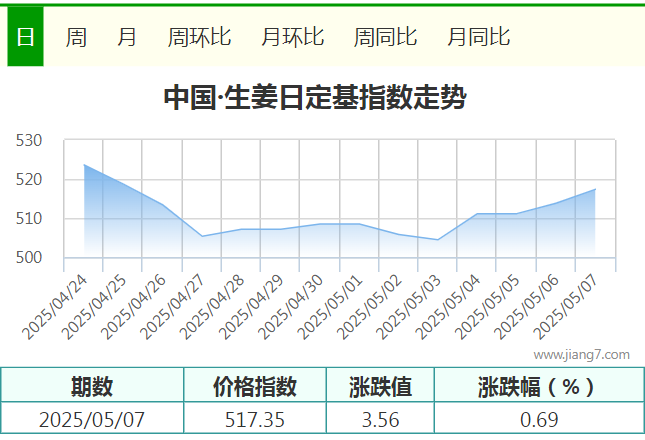This screenshot has width=645, height=440.
Task: Click the y-axis label 510
Action: click(x=29, y=218)
